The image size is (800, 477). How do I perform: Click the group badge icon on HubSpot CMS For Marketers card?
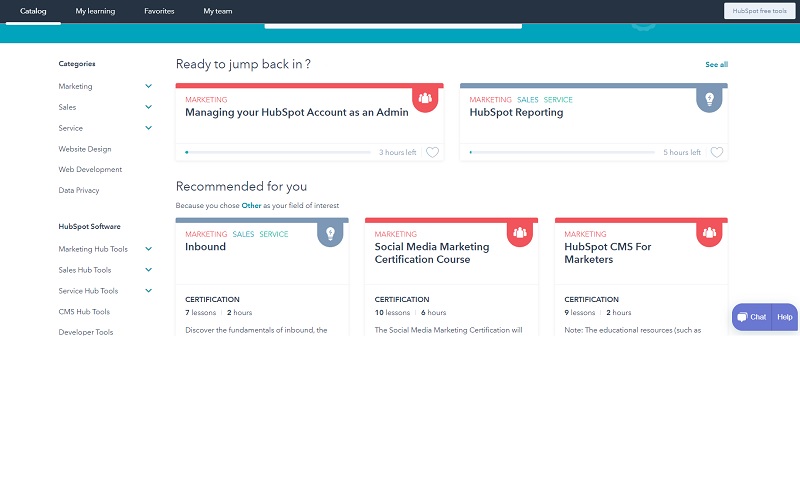click(709, 233)
